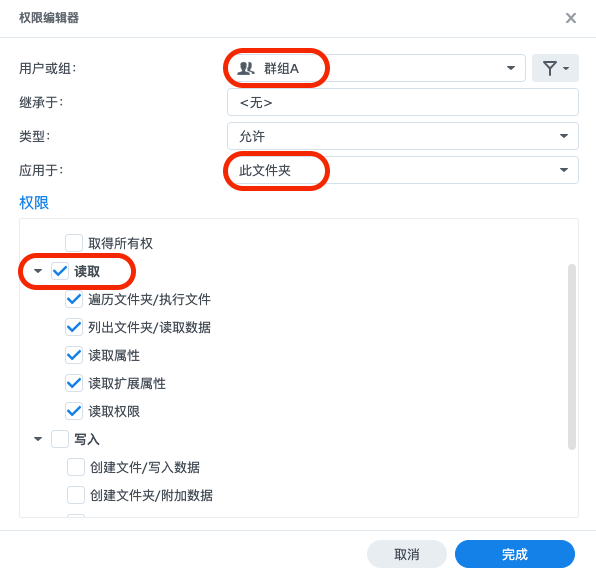596x577 pixels.
Task: Uncheck 列出文件夹/读取数据 permission
Action: click(x=74, y=327)
